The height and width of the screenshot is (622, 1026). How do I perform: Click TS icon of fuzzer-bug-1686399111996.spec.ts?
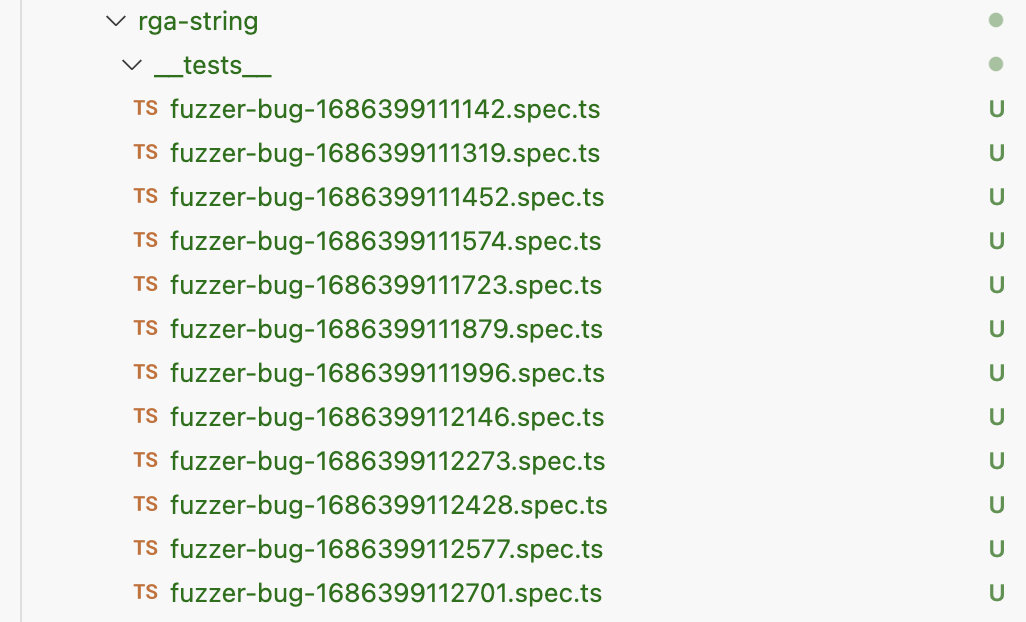(146, 373)
